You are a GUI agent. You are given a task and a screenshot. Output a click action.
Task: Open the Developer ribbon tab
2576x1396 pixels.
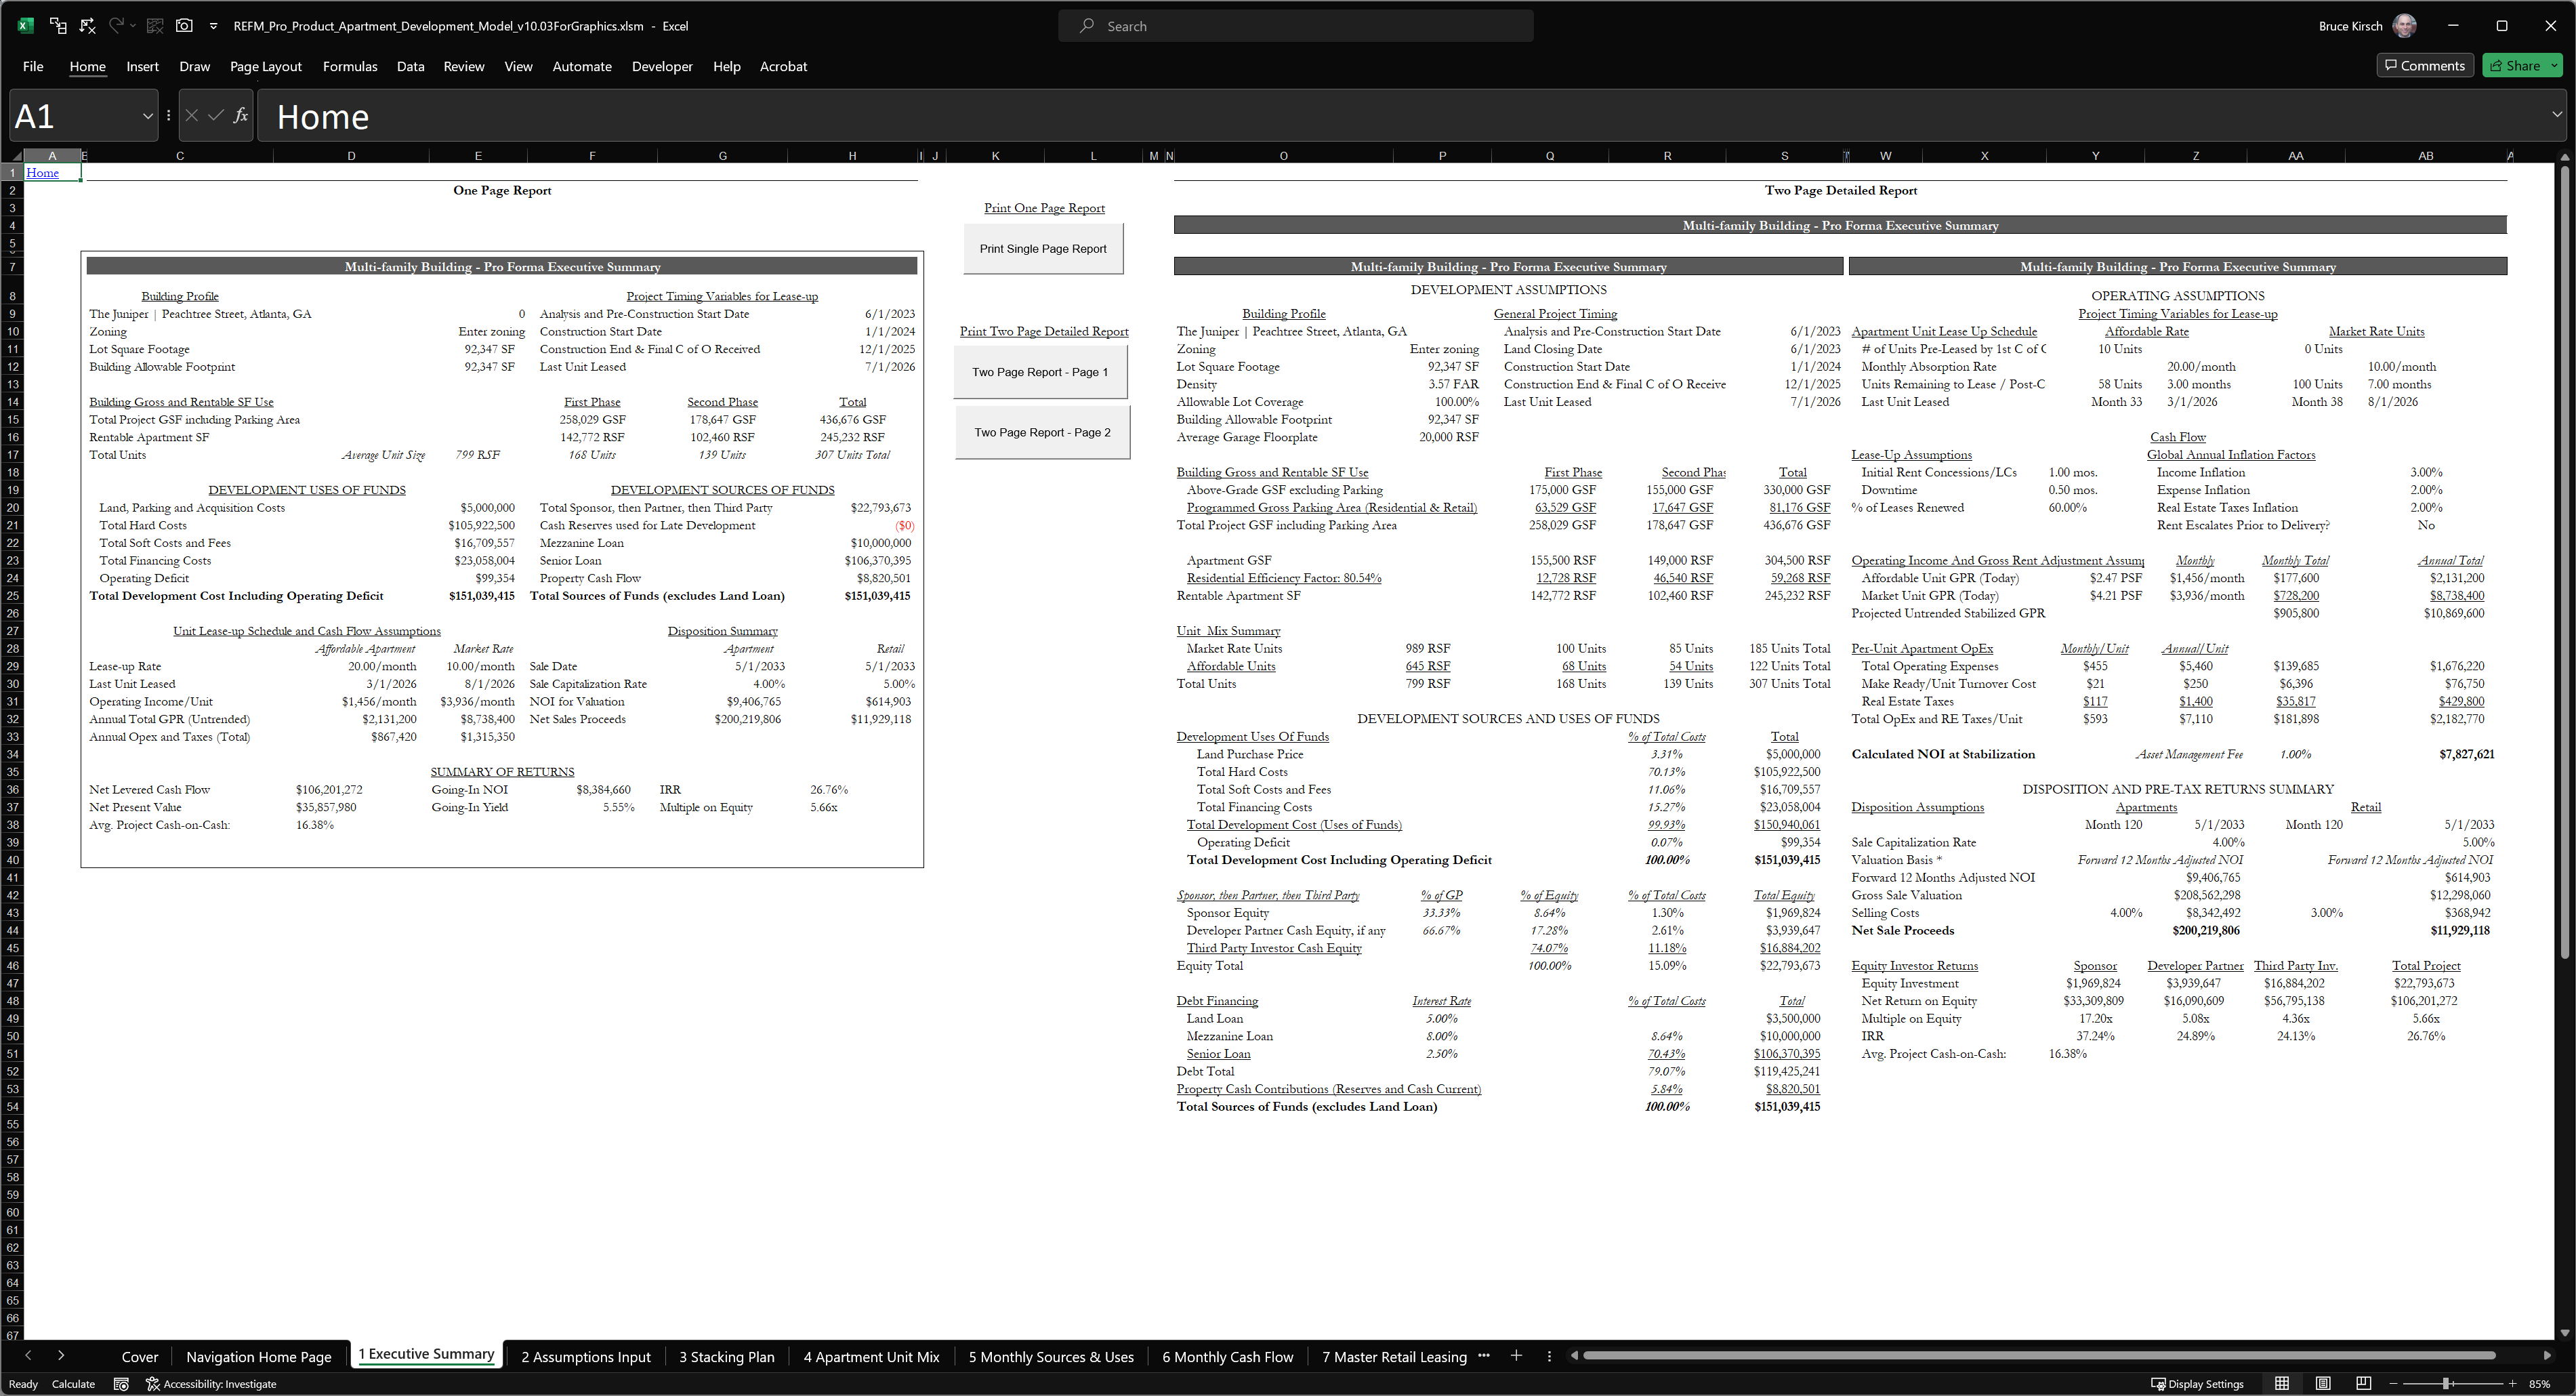(662, 66)
